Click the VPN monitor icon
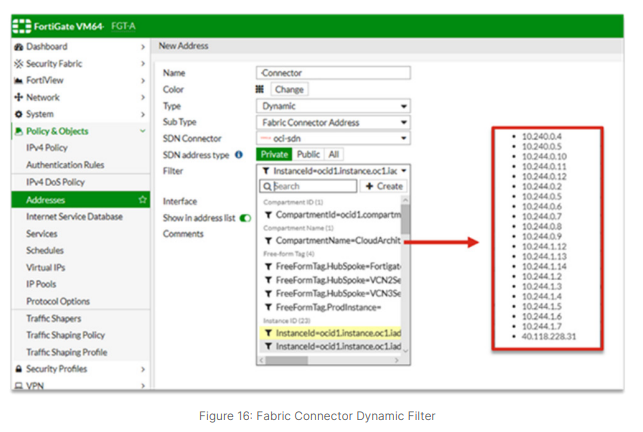 18,386
